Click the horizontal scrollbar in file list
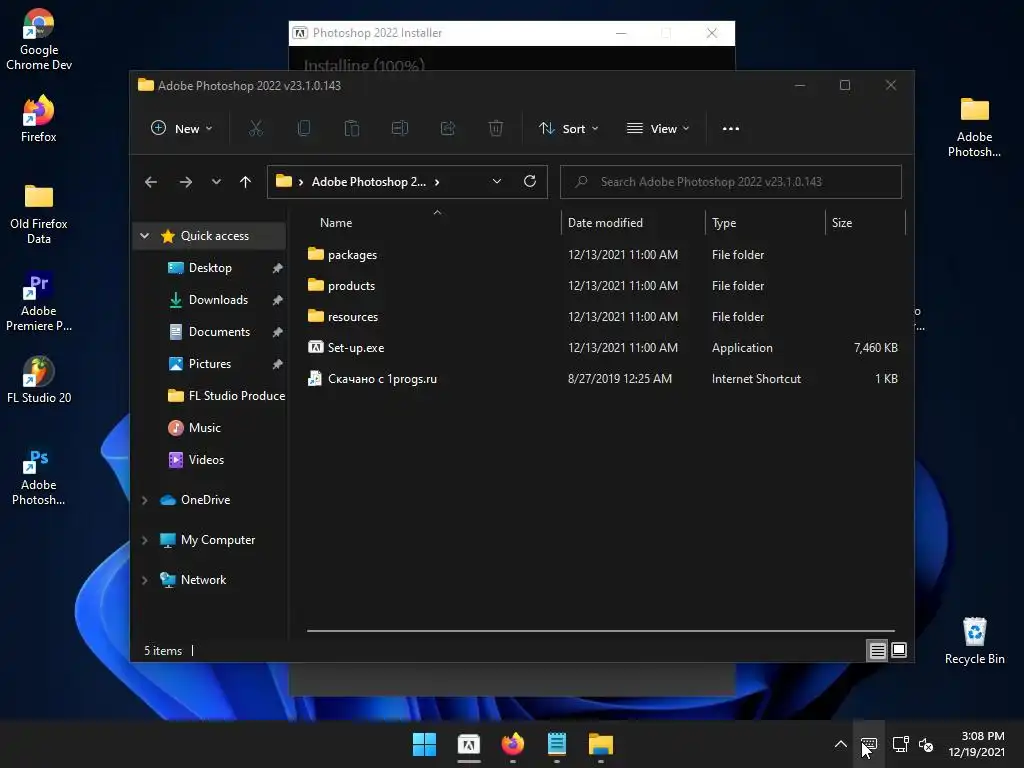1024x768 pixels. coord(601,631)
